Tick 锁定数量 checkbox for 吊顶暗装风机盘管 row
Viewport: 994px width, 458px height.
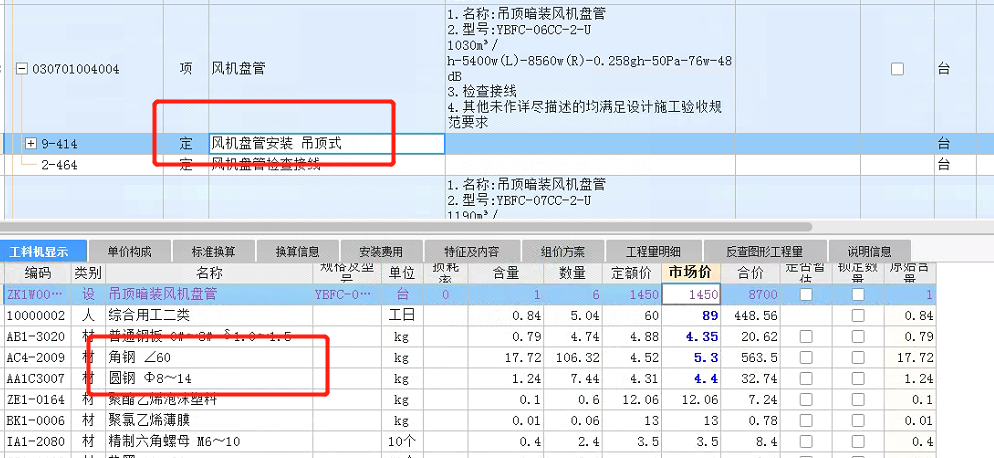[858, 294]
